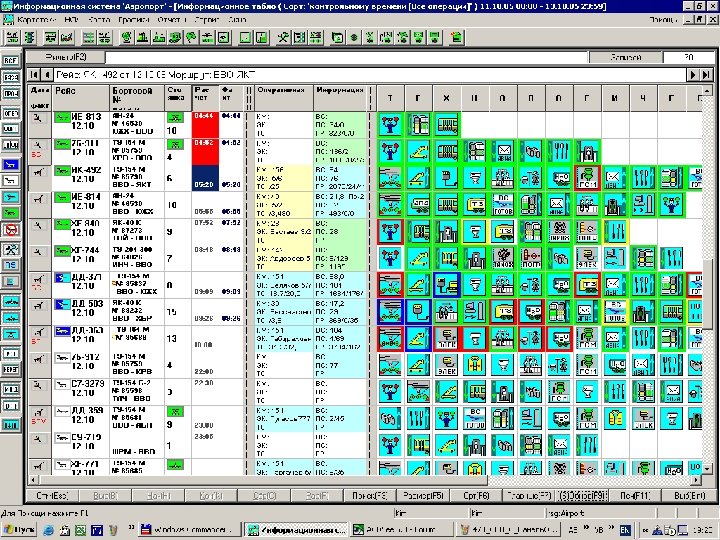
Task: Click the dark blue 05:20 planned time cell
Action: coord(205,178)
